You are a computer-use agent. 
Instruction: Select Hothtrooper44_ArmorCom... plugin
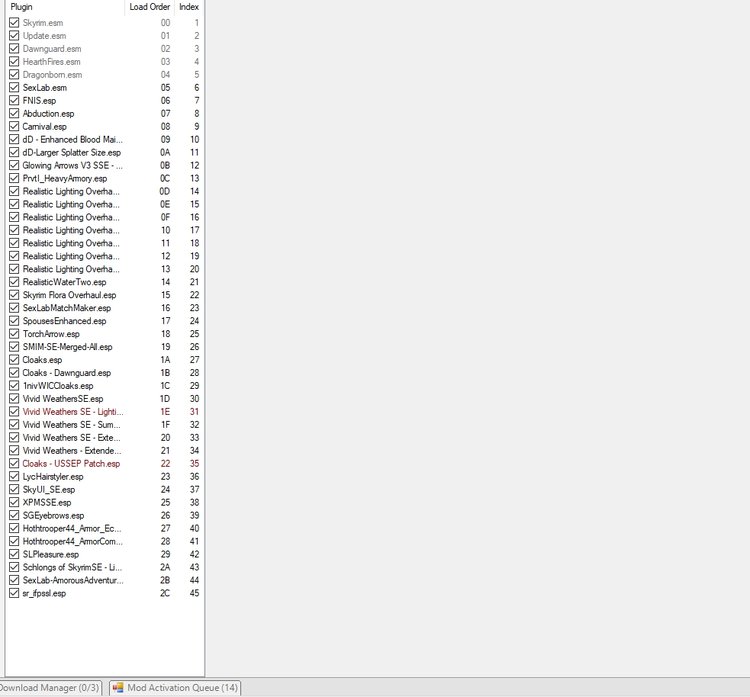point(72,541)
